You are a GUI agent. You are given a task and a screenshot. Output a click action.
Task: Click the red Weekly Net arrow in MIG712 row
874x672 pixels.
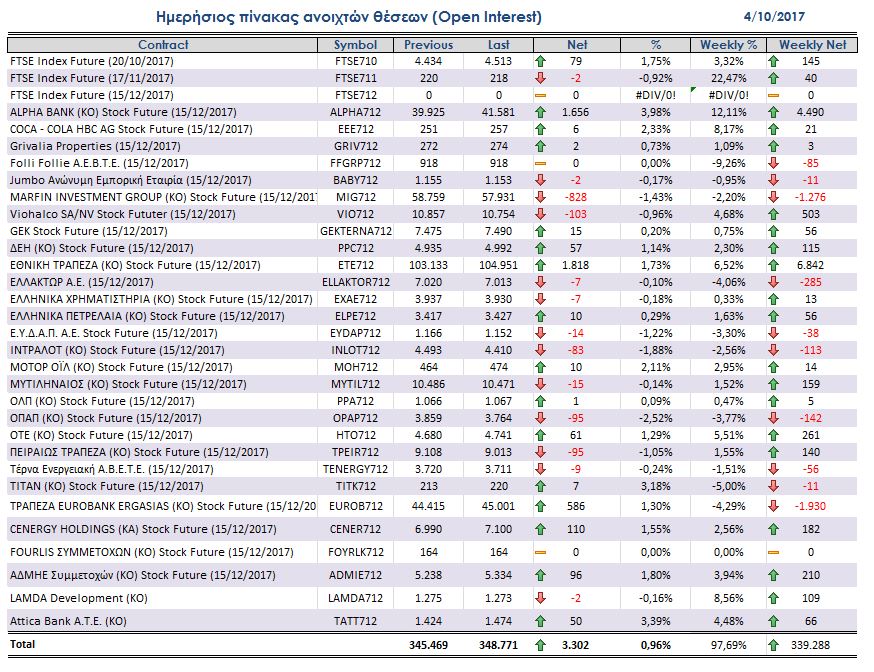click(773, 197)
